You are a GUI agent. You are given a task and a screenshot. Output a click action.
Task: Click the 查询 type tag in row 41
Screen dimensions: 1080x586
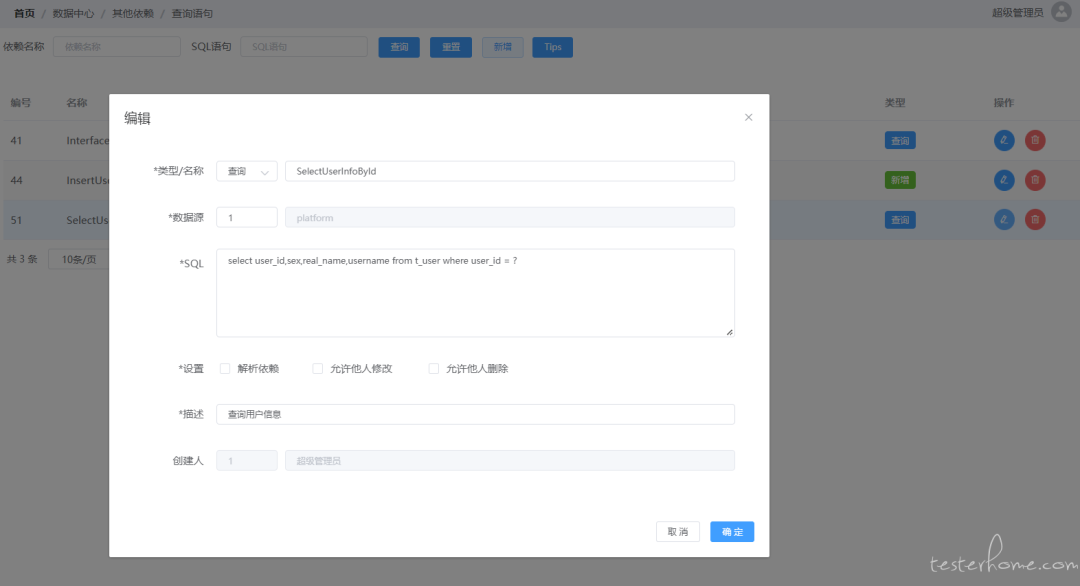pyautogui.click(x=900, y=140)
